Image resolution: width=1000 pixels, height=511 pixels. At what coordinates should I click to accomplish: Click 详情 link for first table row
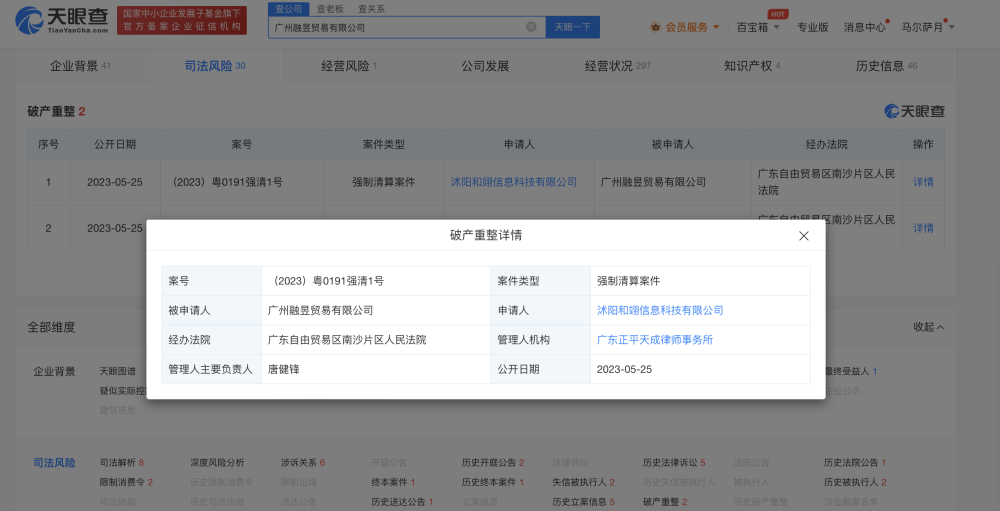(922, 182)
